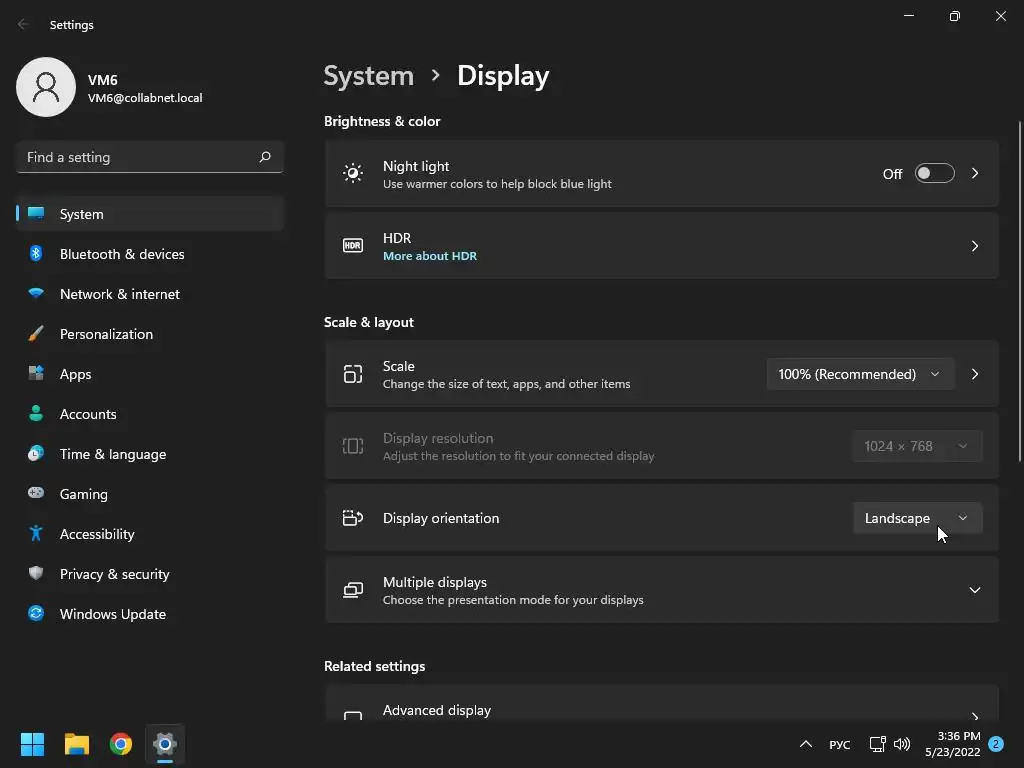Click the Display orientation icon

pos(353,518)
